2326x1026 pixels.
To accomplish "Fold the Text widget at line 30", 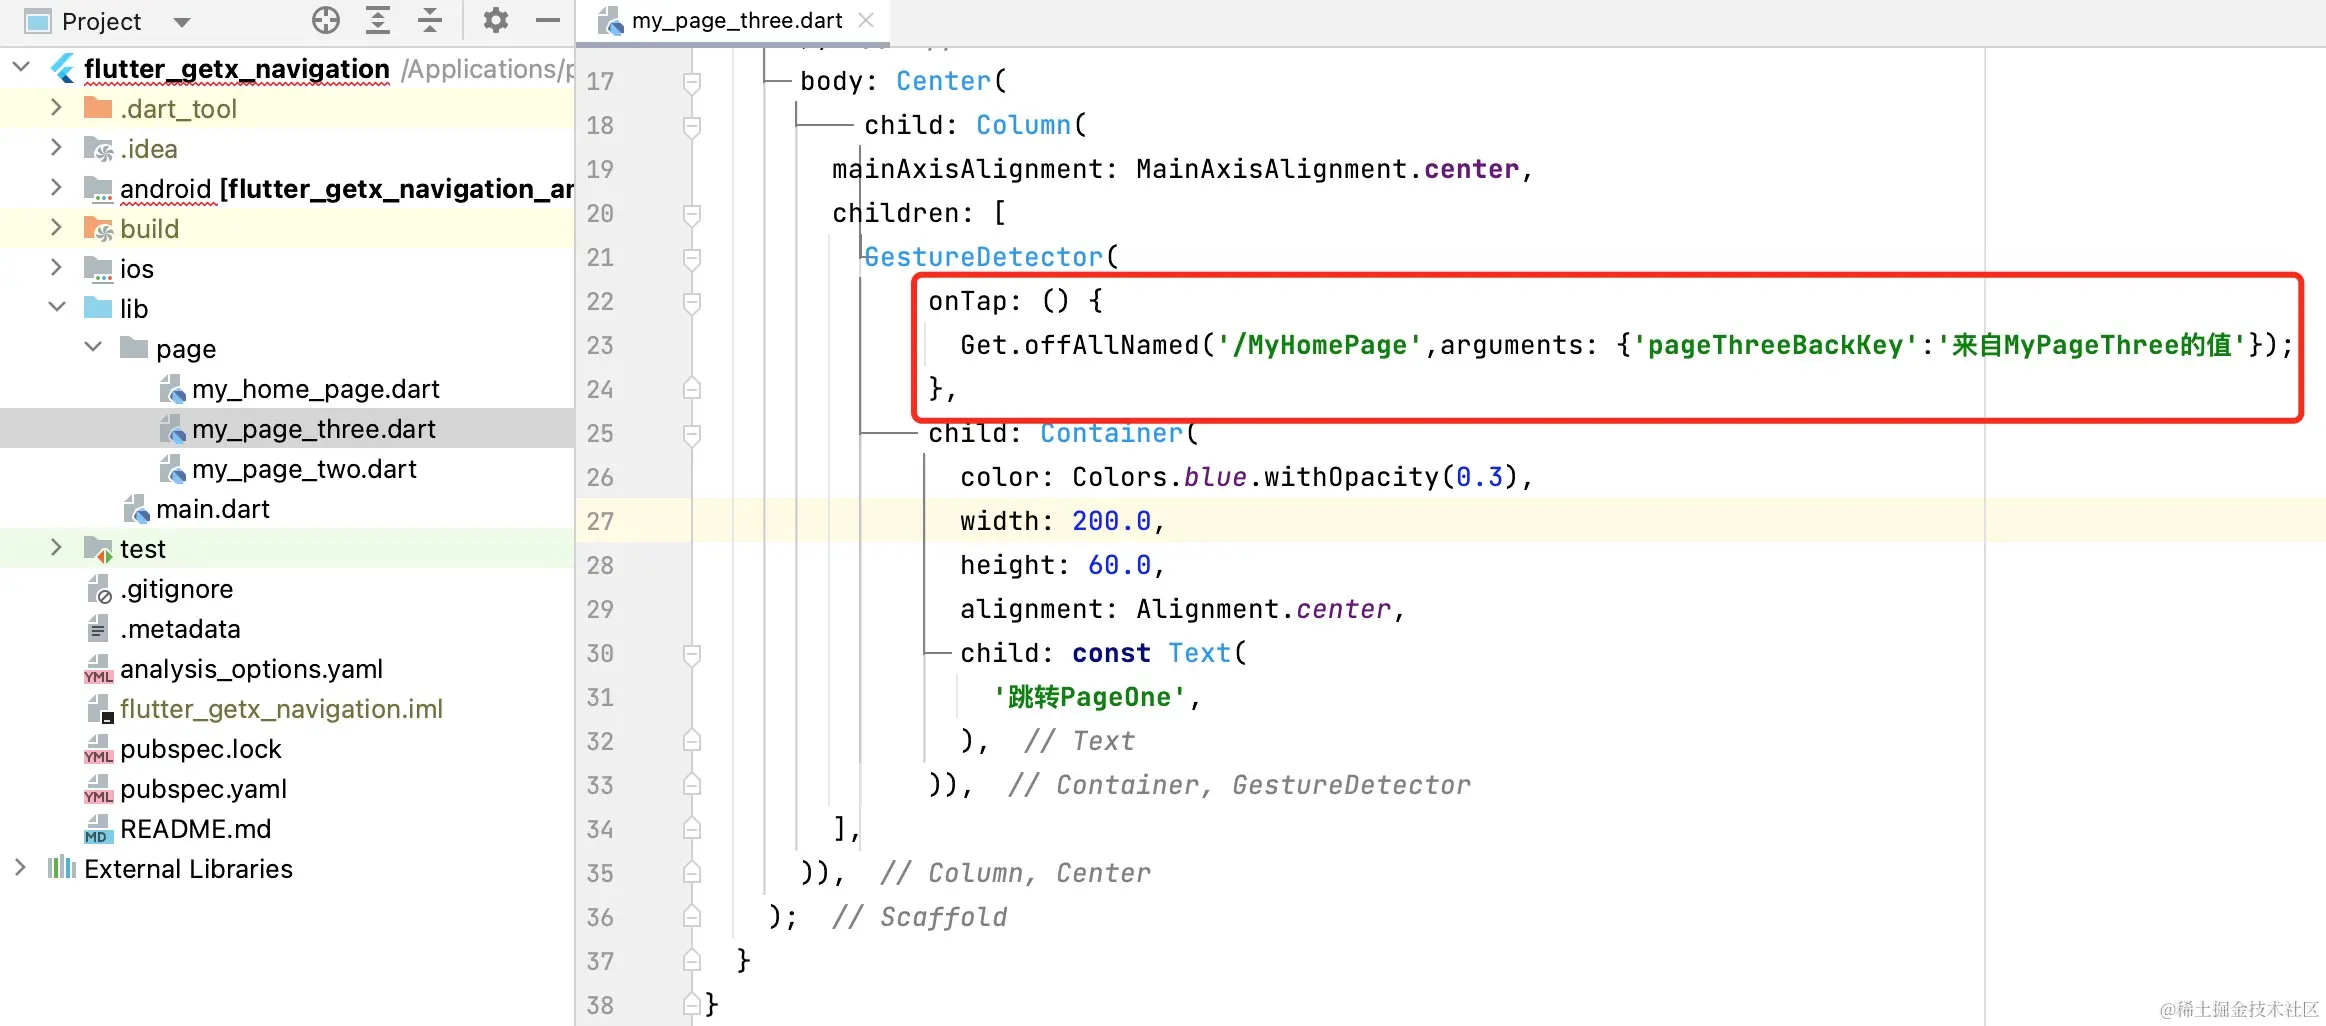I will [691, 654].
